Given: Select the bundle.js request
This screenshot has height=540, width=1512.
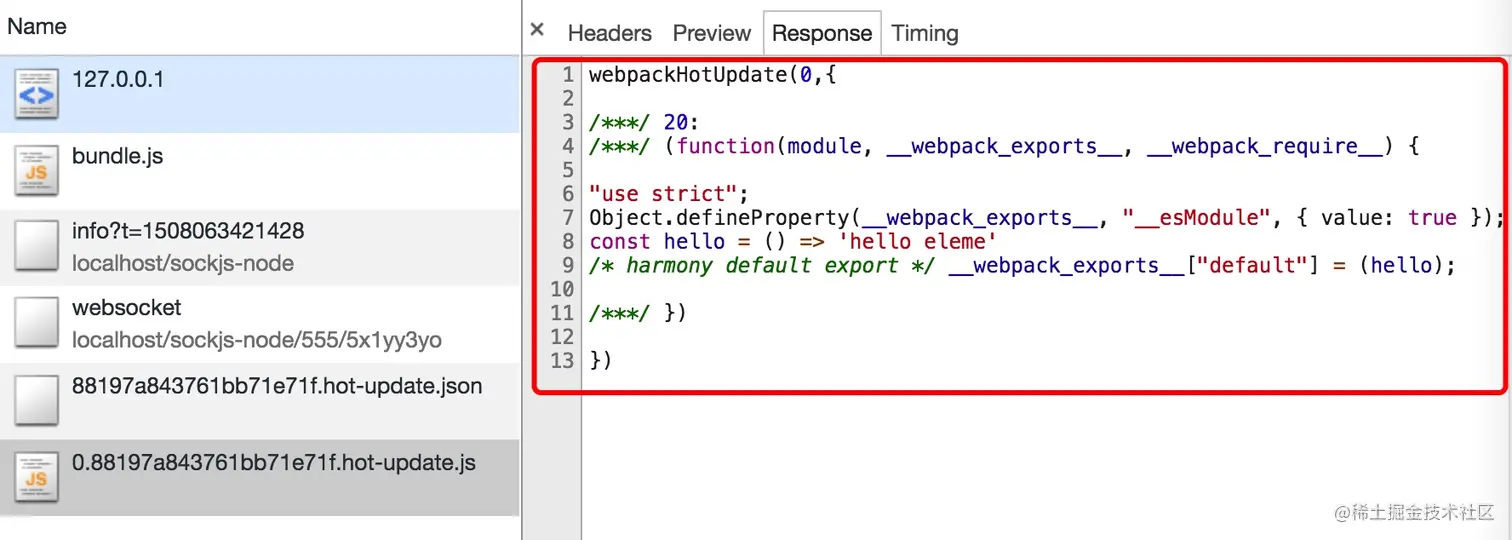Looking at the screenshot, I should 260,171.
